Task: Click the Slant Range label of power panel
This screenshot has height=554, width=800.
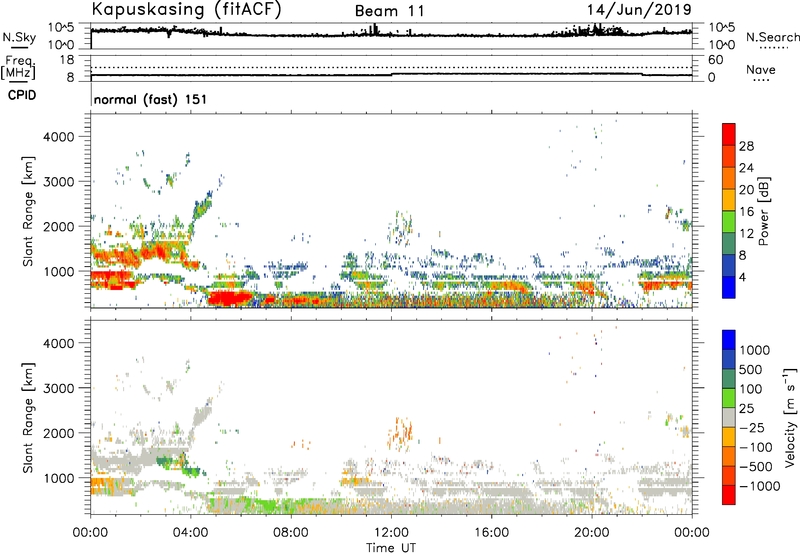Action: pyautogui.click(x=28, y=211)
